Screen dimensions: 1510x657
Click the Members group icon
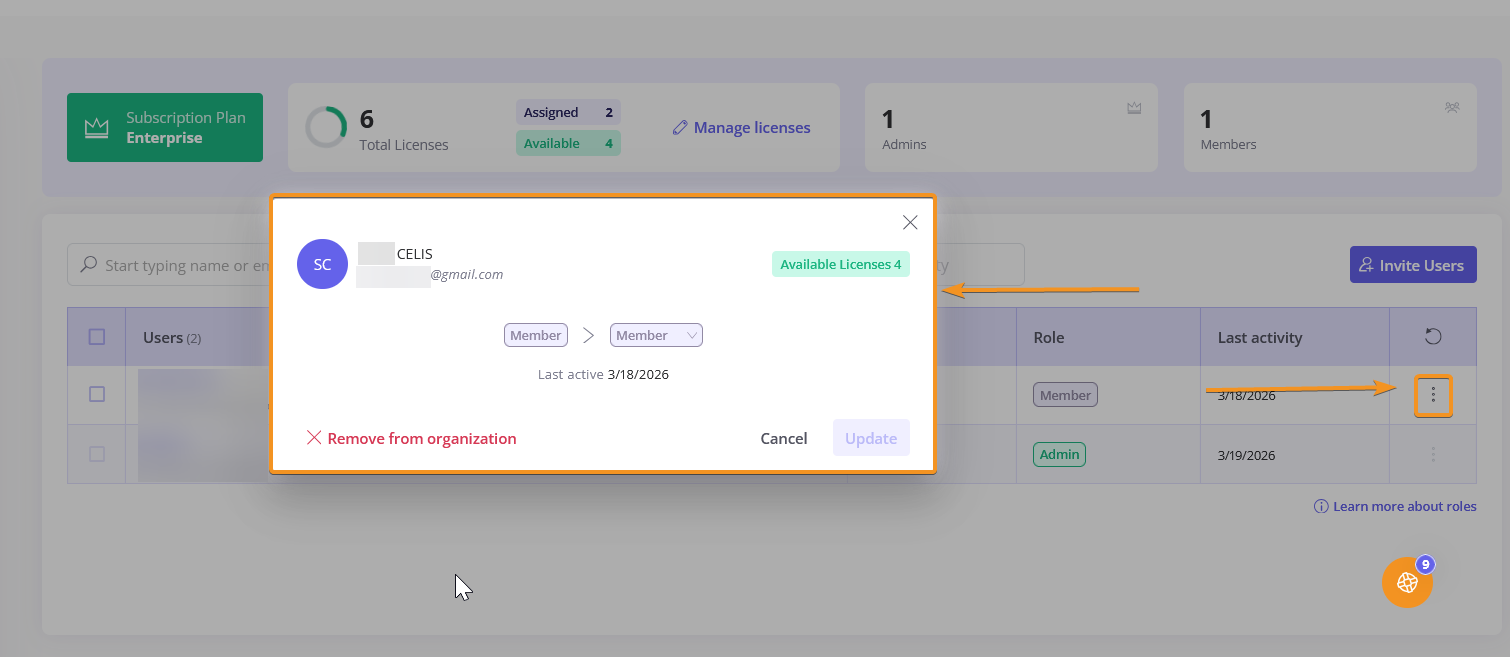[x=1452, y=108]
